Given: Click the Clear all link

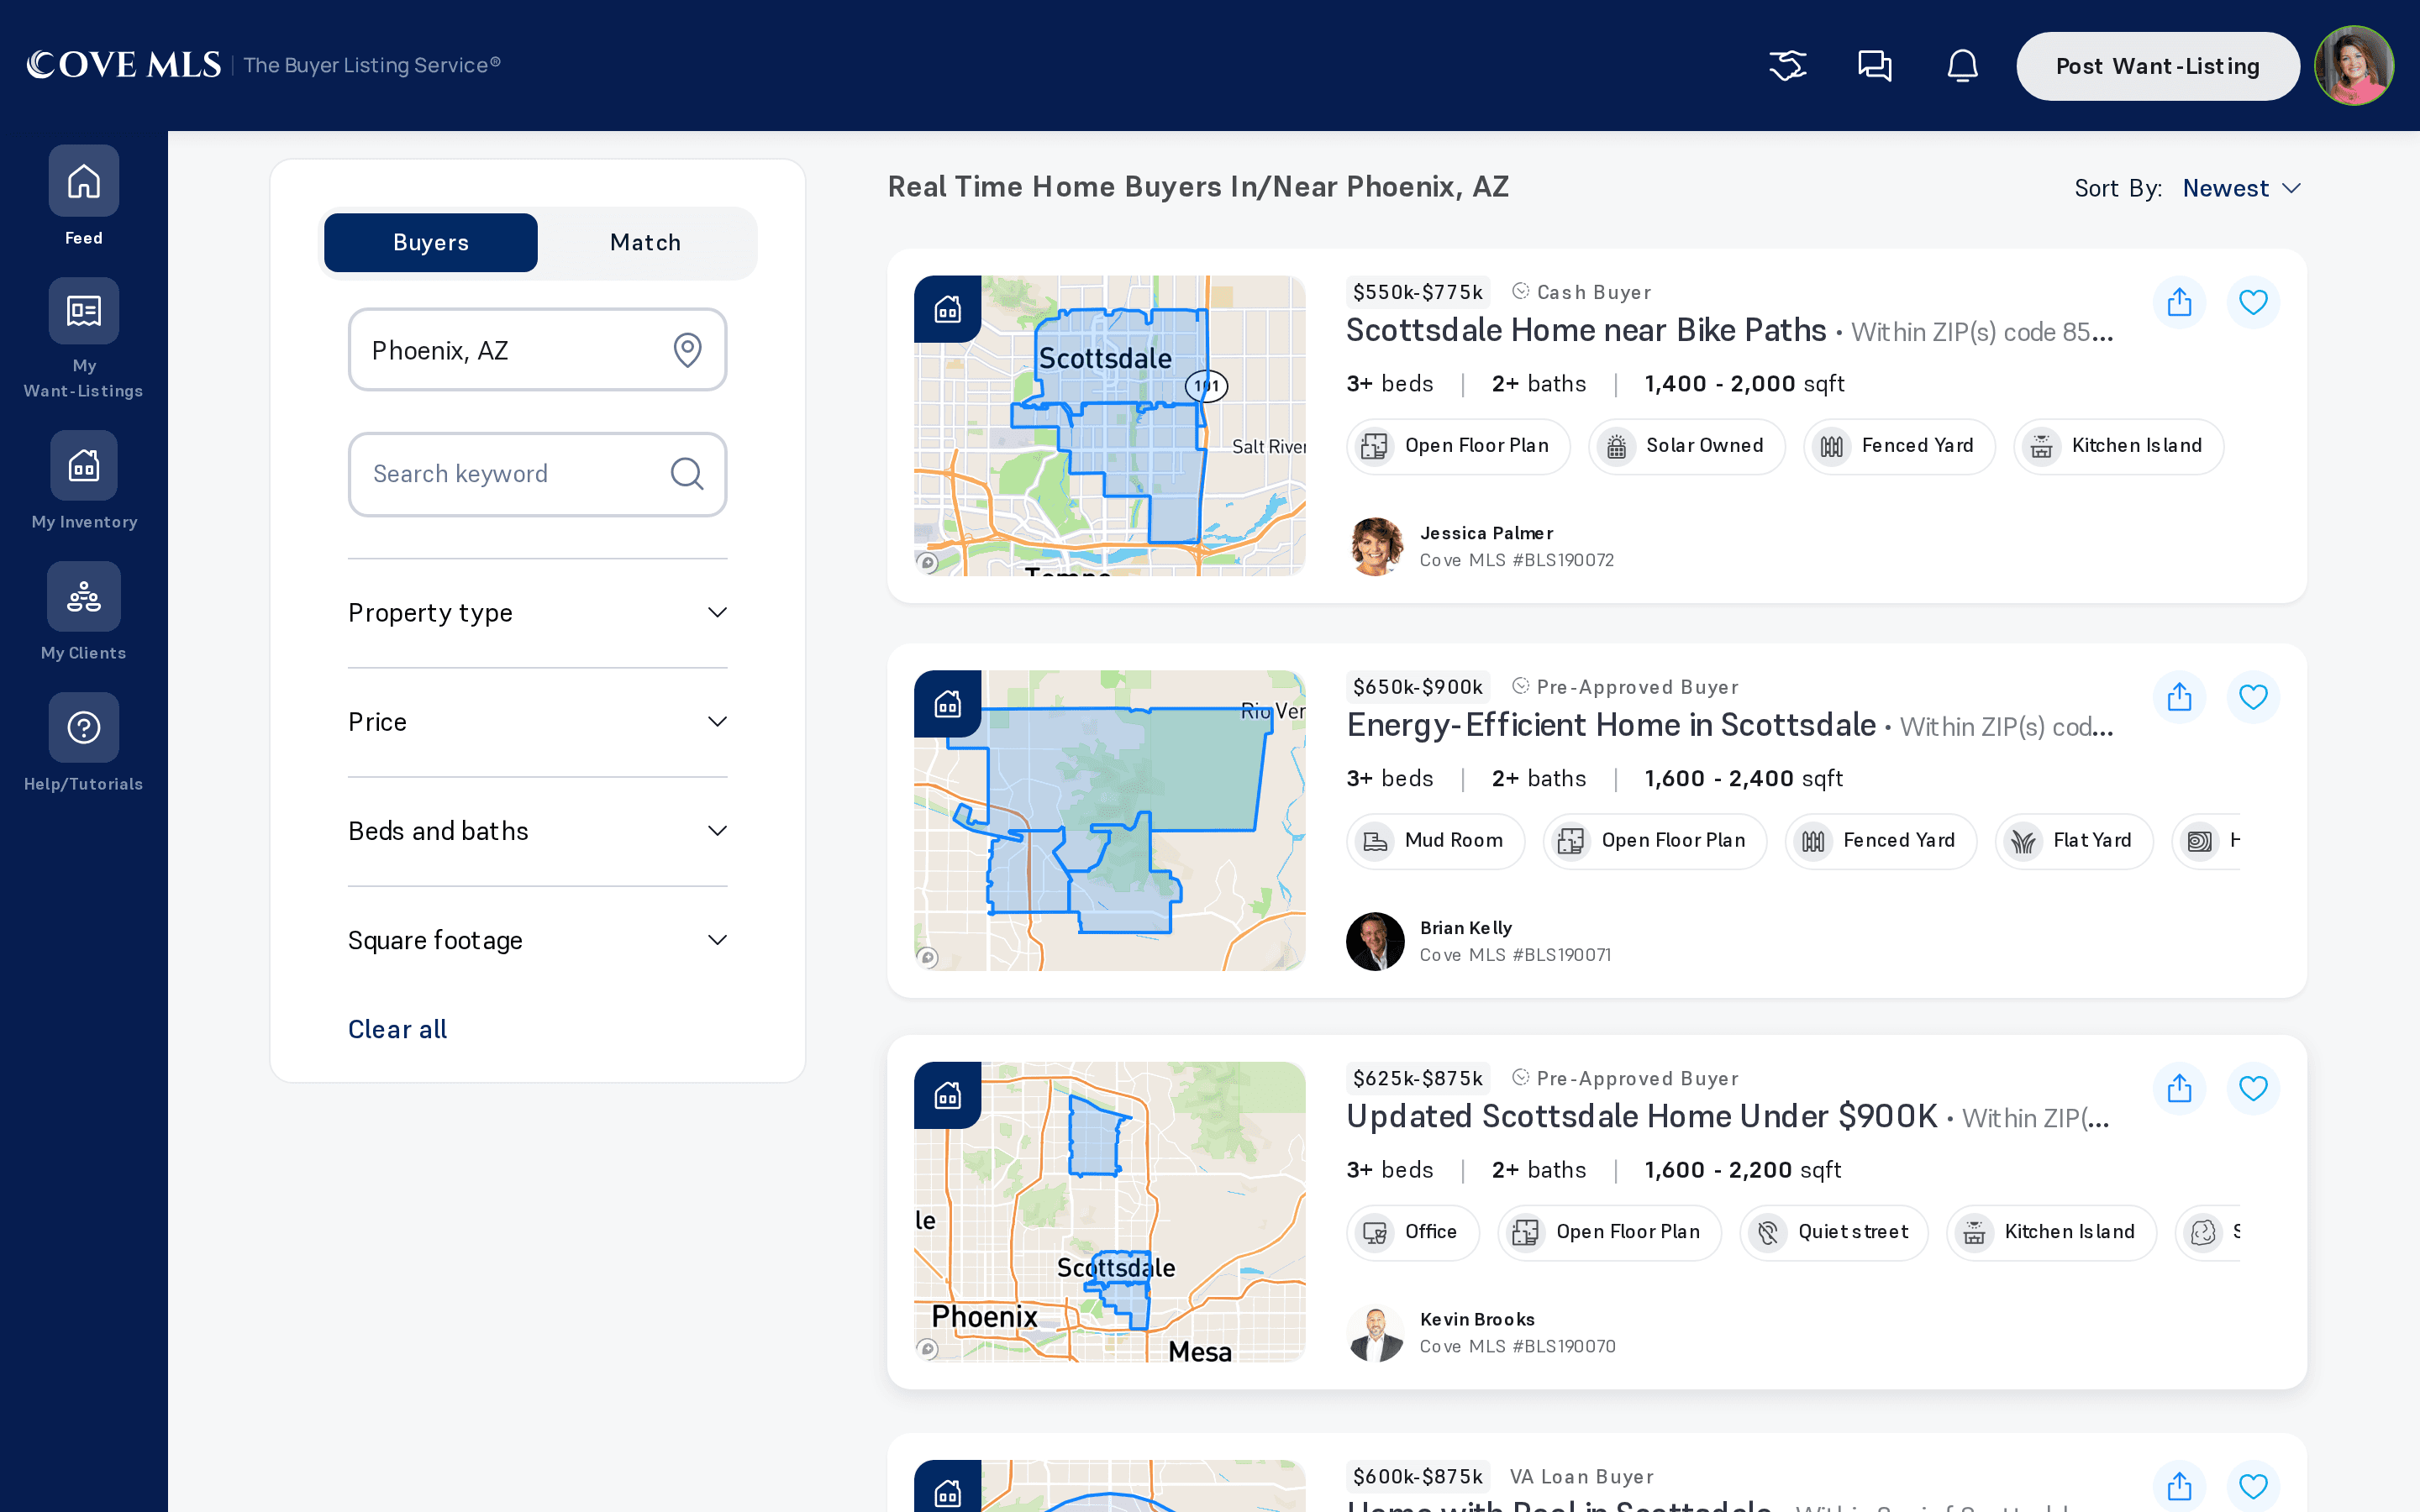Looking at the screenshot, I should (x=397, y=1029).
